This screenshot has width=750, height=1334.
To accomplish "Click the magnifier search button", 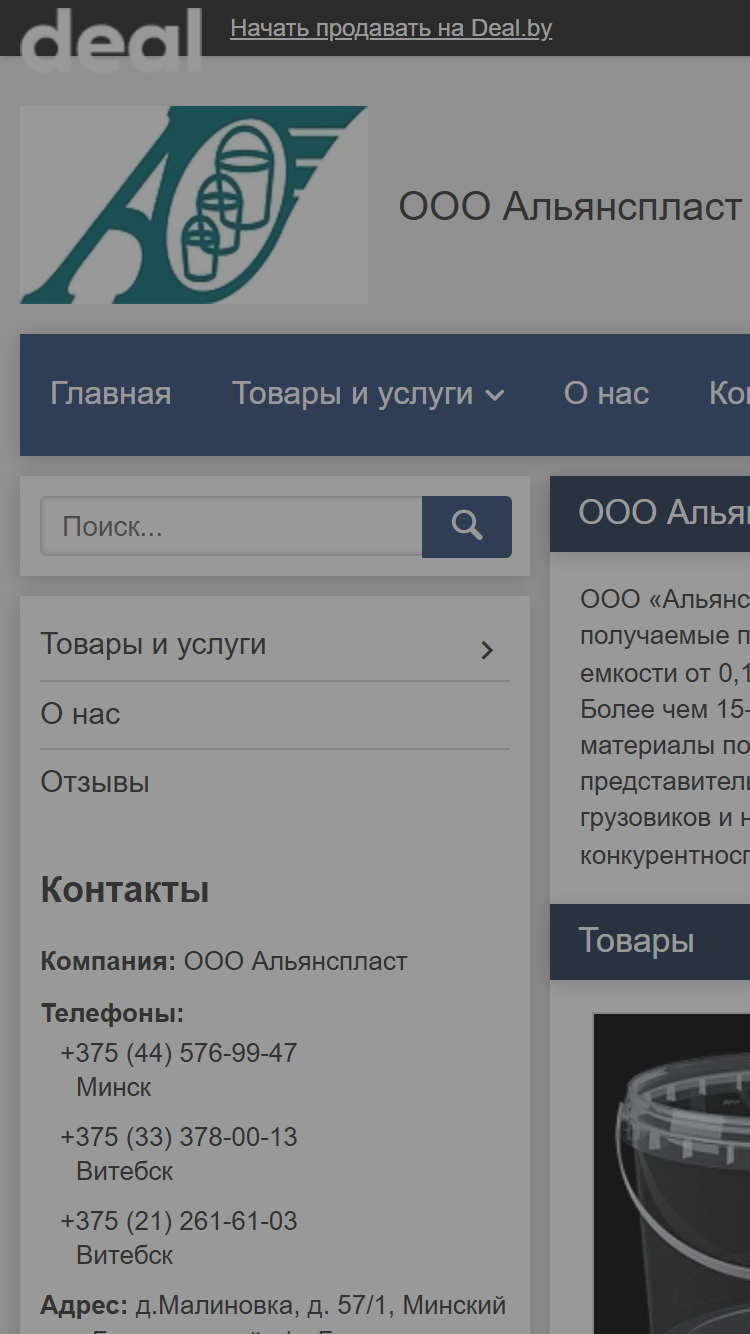I will click(x=467, y=527).
